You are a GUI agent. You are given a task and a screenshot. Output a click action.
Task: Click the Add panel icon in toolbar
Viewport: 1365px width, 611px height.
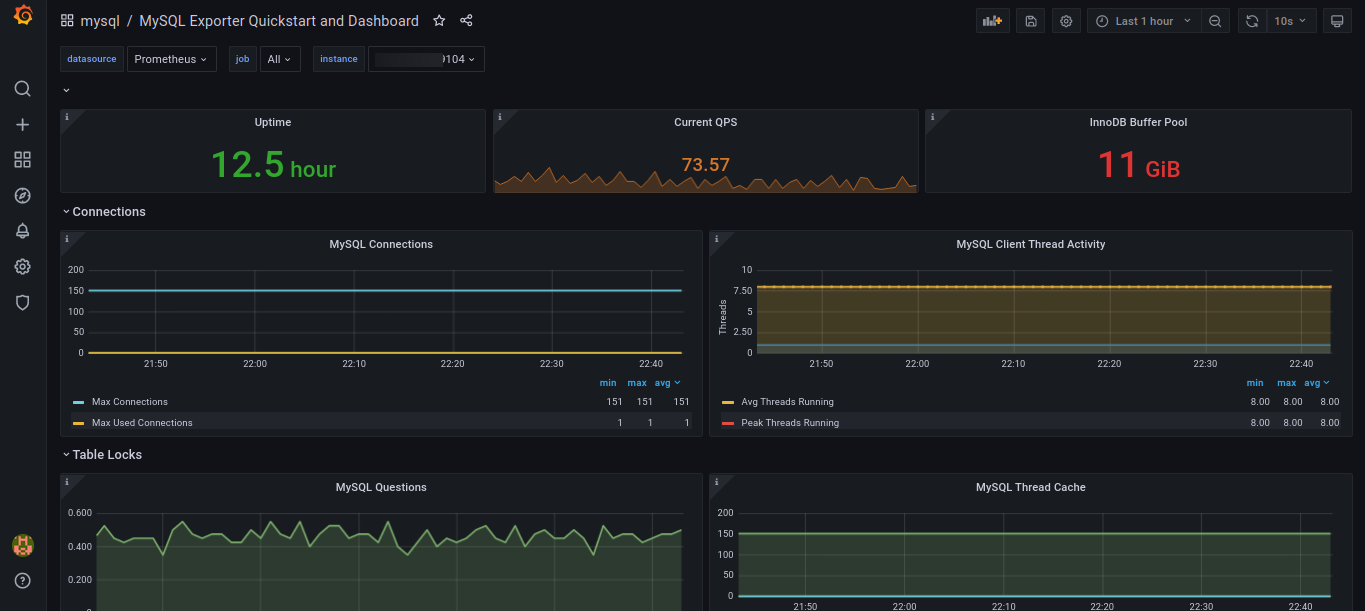click(992, 20)
